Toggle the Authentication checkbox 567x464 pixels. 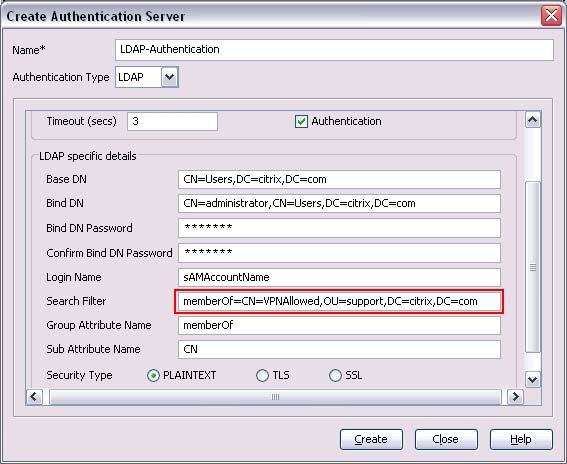301,122
